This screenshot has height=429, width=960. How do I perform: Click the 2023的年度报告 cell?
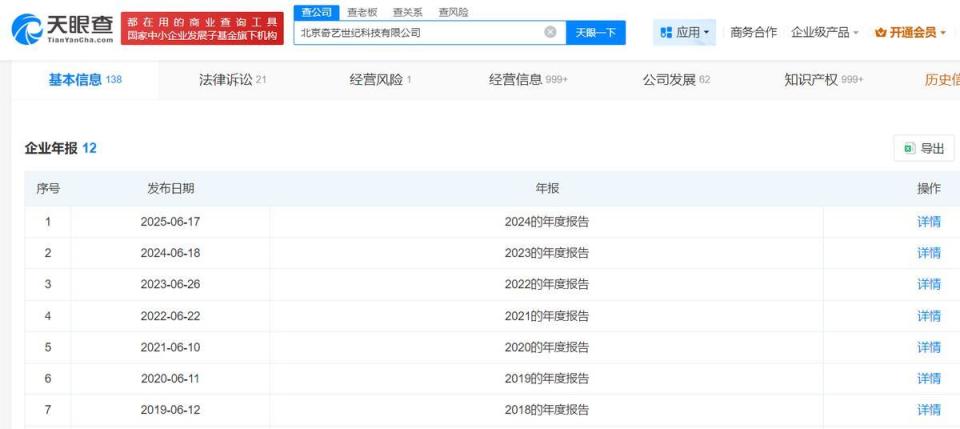coord(547,253)
